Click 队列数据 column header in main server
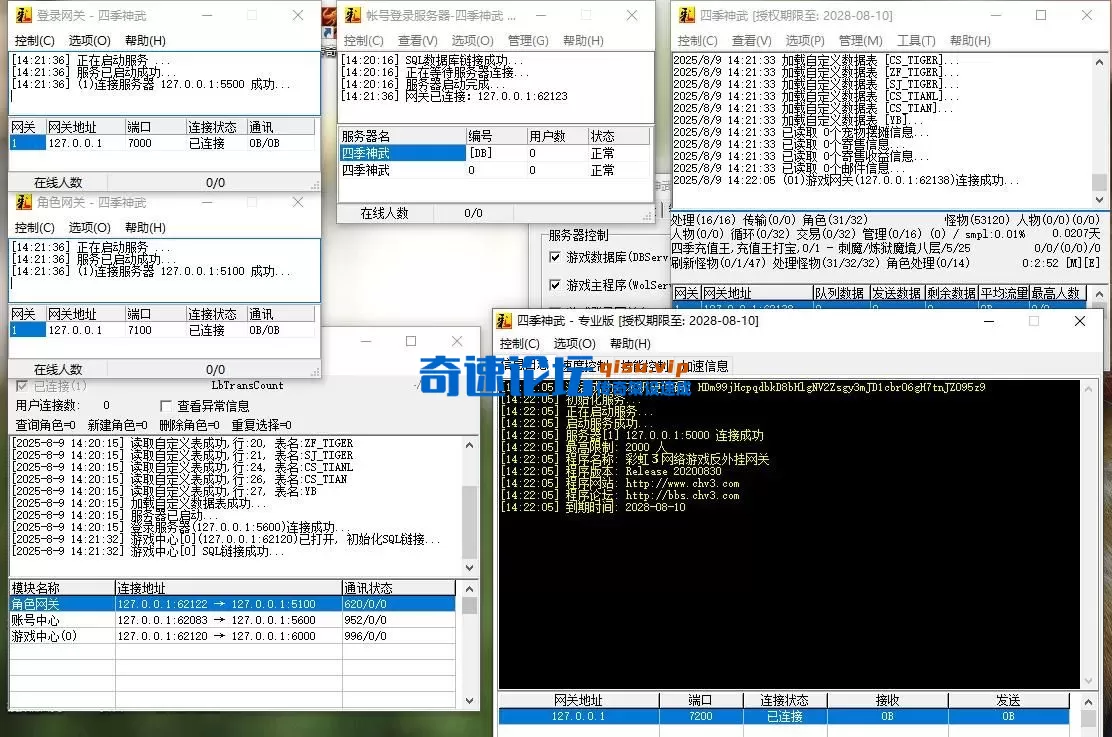 tap(840, 293)
